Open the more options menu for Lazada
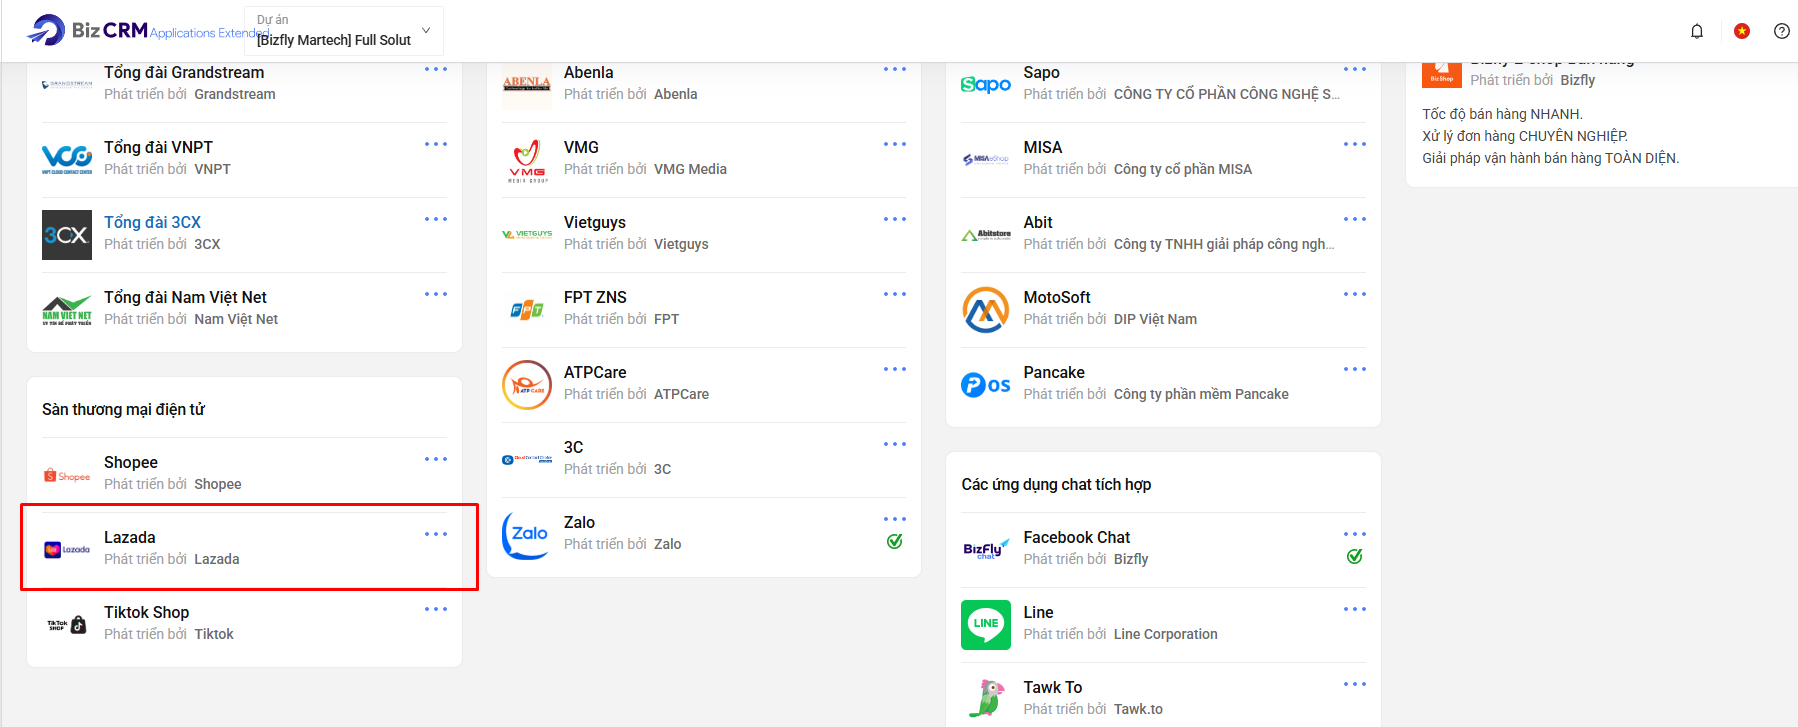1798x727 pixels. tap(436, 535)
